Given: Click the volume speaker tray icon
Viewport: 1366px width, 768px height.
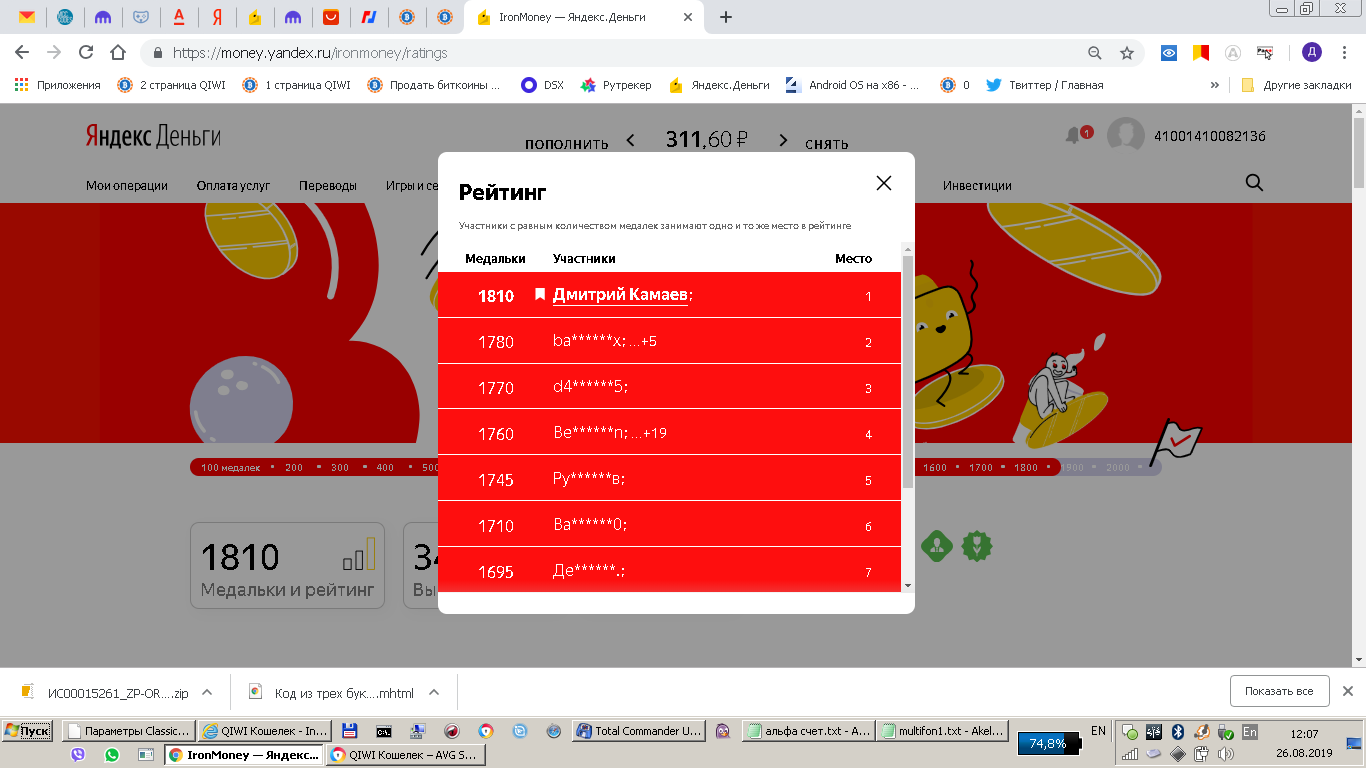Looking at the screenshot, I should [x=1226, y=754].
